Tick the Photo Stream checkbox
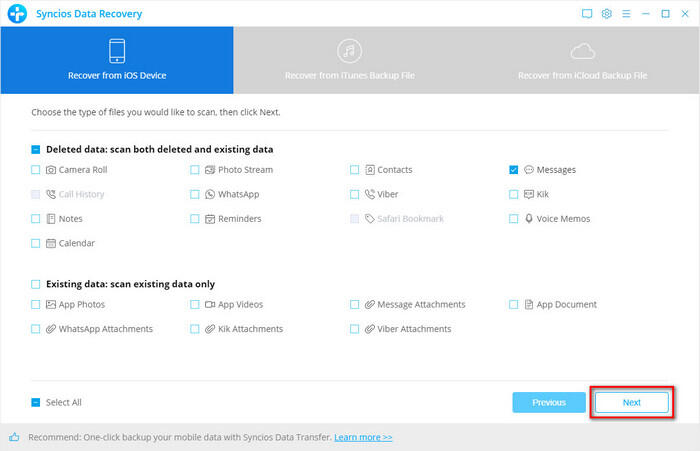Viewport: 700px width, 451px height. 195,170
